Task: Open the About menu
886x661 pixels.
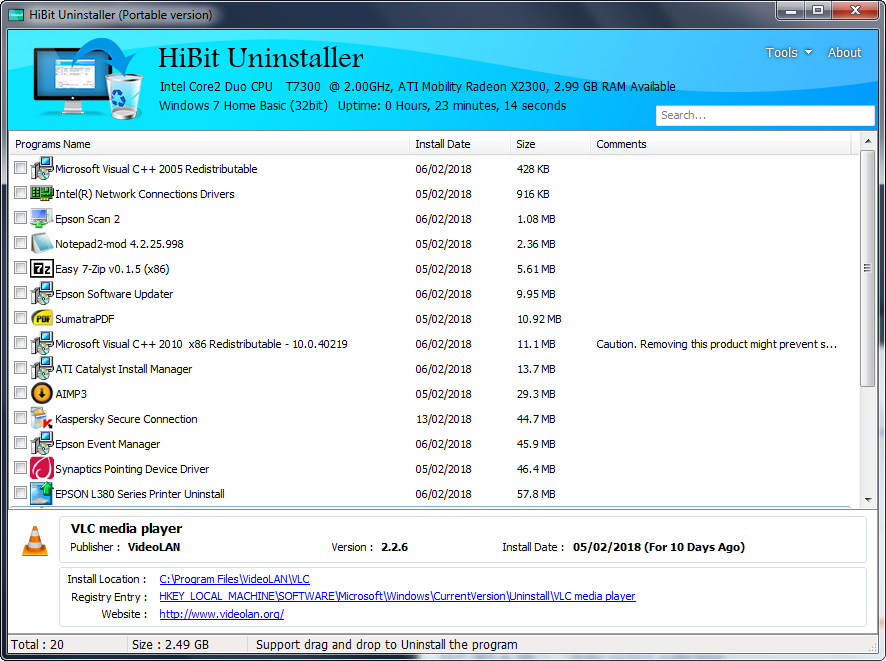Action: 844,53
